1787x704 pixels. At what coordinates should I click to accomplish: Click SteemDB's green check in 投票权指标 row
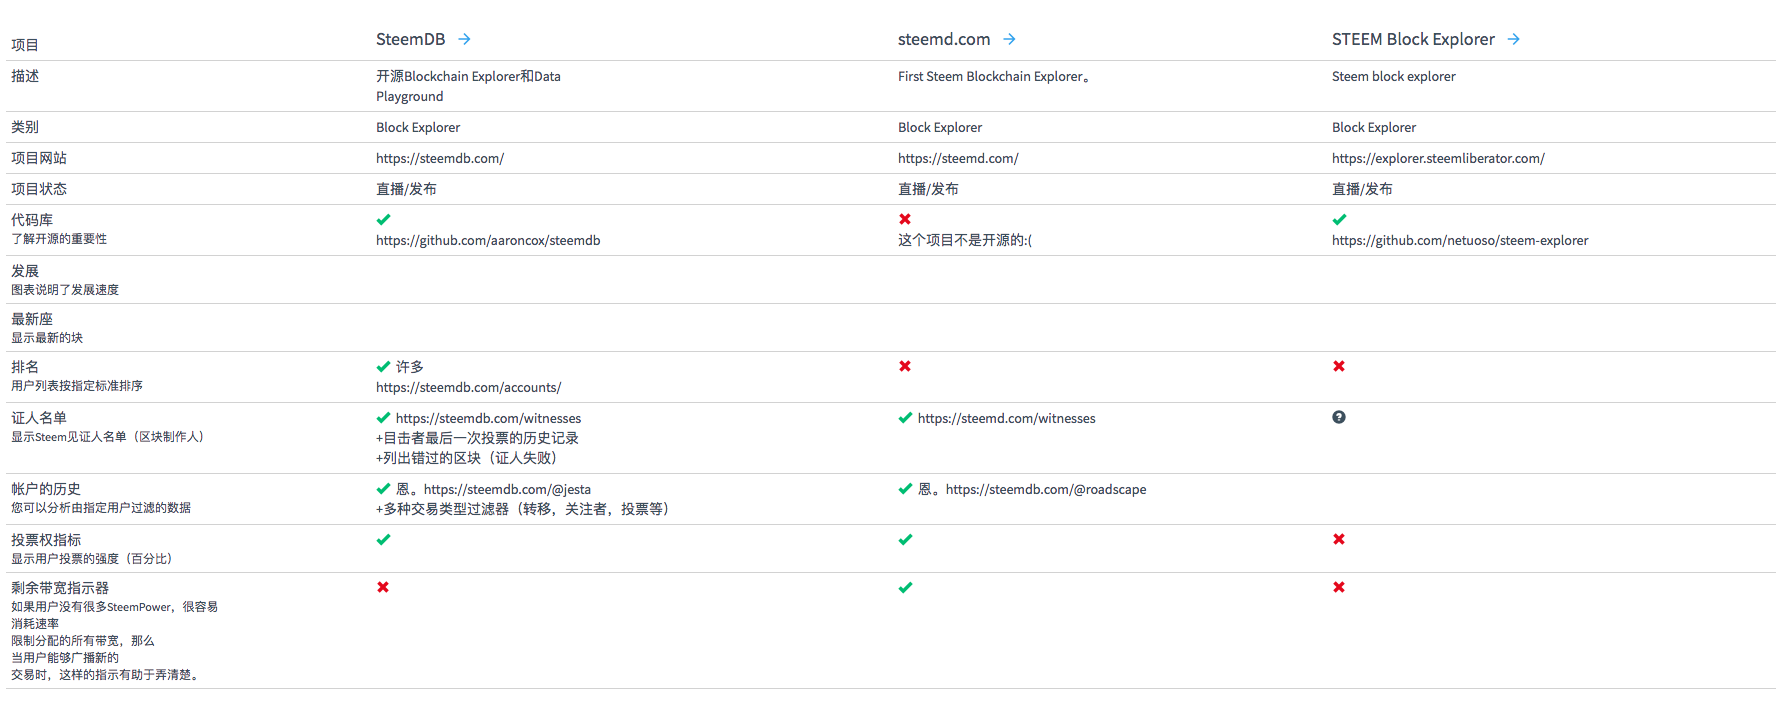point(383,539)
